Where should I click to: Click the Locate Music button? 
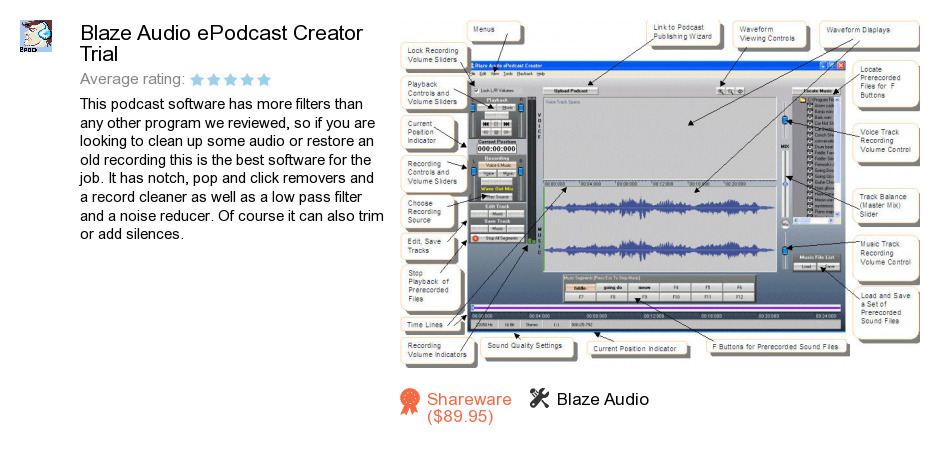tap(816, 91)
